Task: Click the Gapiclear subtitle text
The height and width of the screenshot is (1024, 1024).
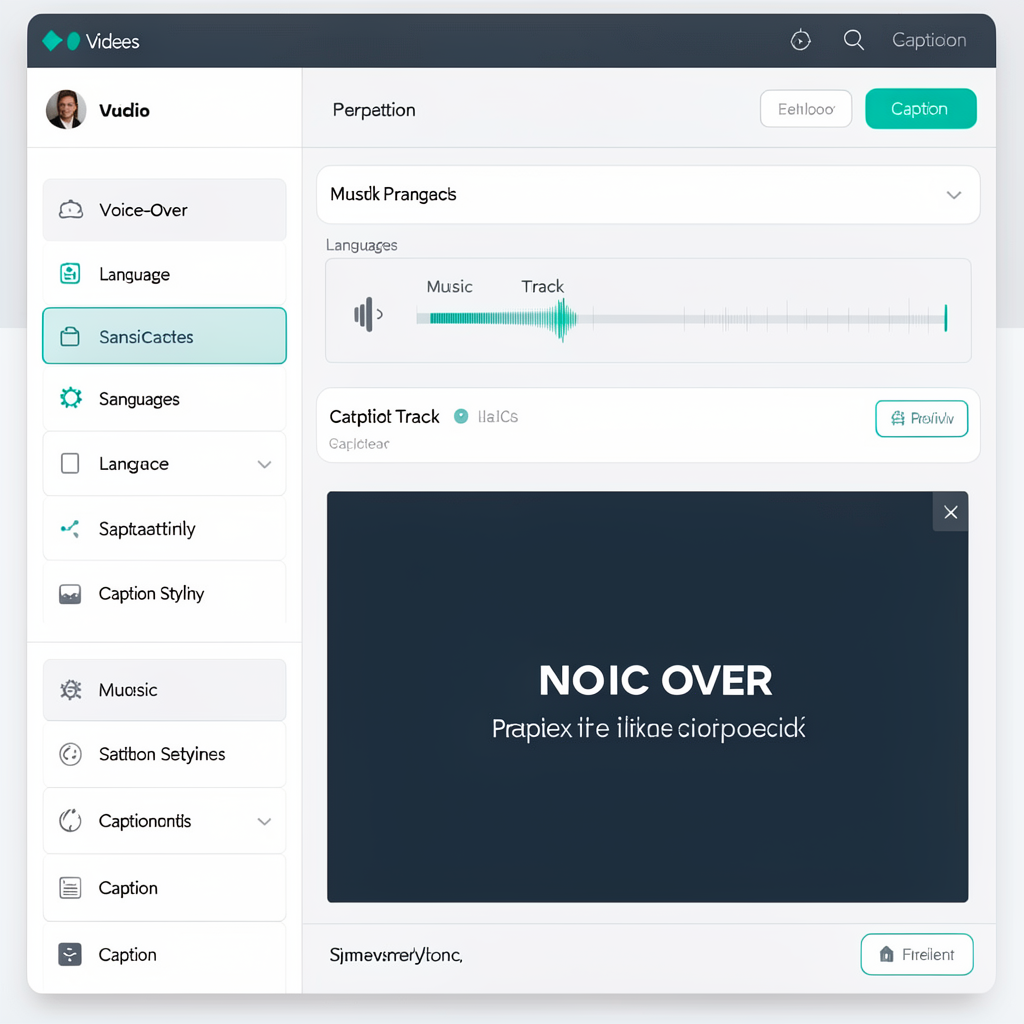Action: coord(359,444)
